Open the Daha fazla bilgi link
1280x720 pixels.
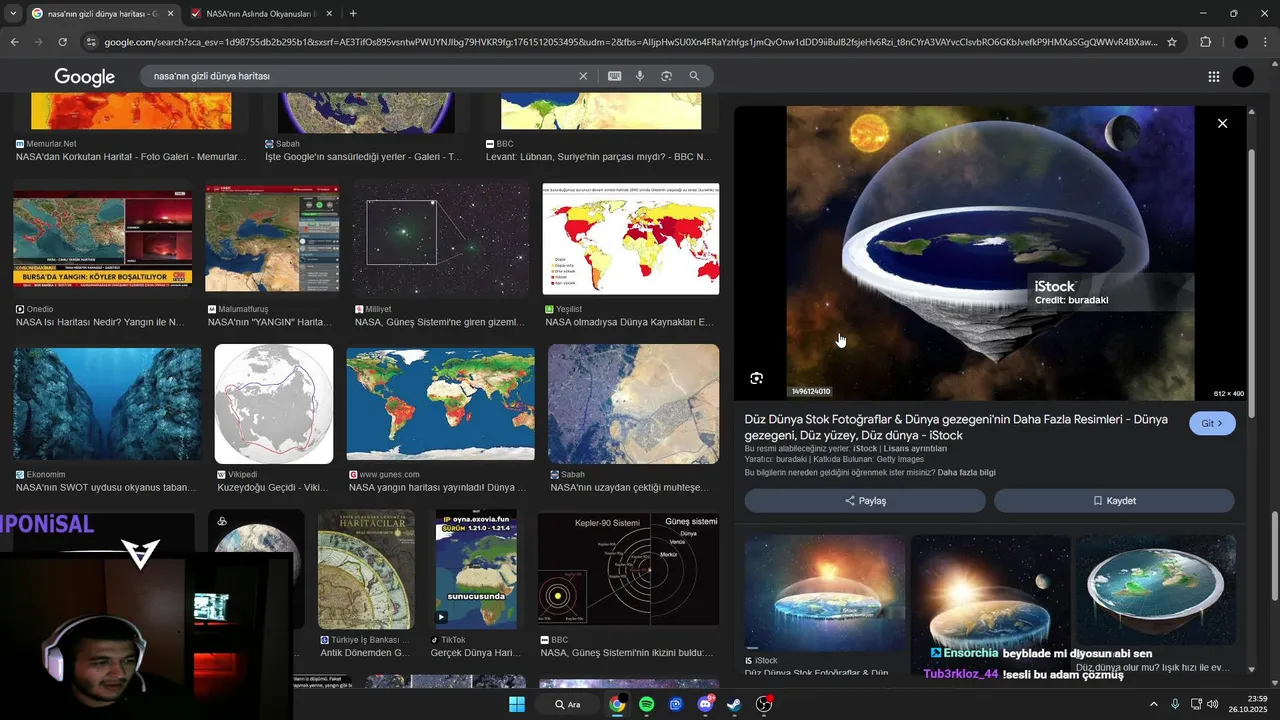point(967,472)
